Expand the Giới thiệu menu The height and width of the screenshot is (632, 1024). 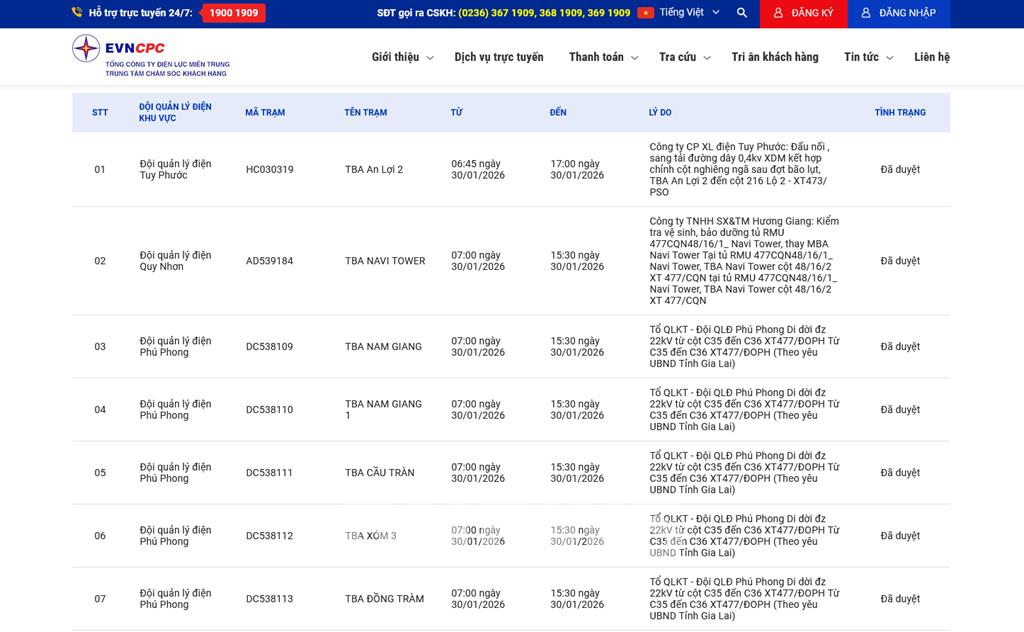click(402, 57)
